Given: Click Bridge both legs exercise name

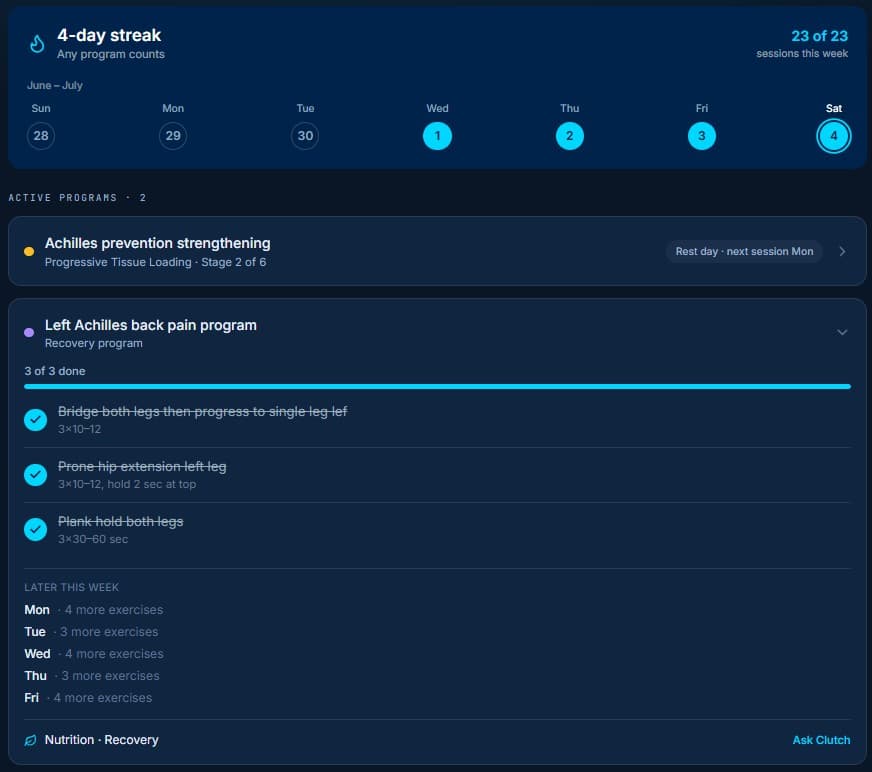Looking at the screenshot, I should click(202, 412).
